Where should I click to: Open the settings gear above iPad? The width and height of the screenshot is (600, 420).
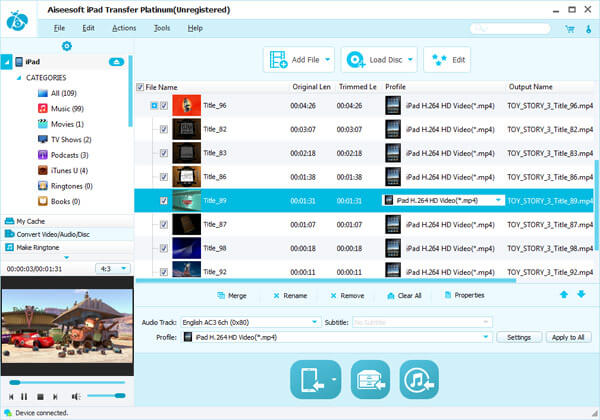point(67,46)
